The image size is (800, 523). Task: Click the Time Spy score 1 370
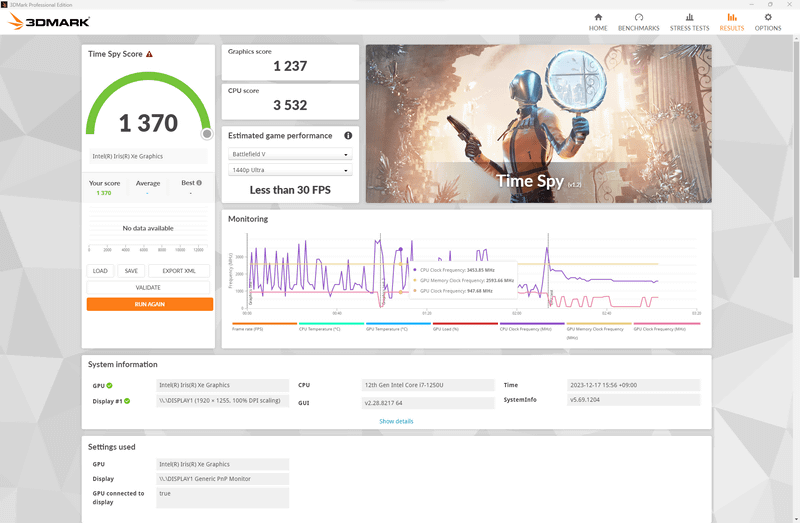(148, 123)
